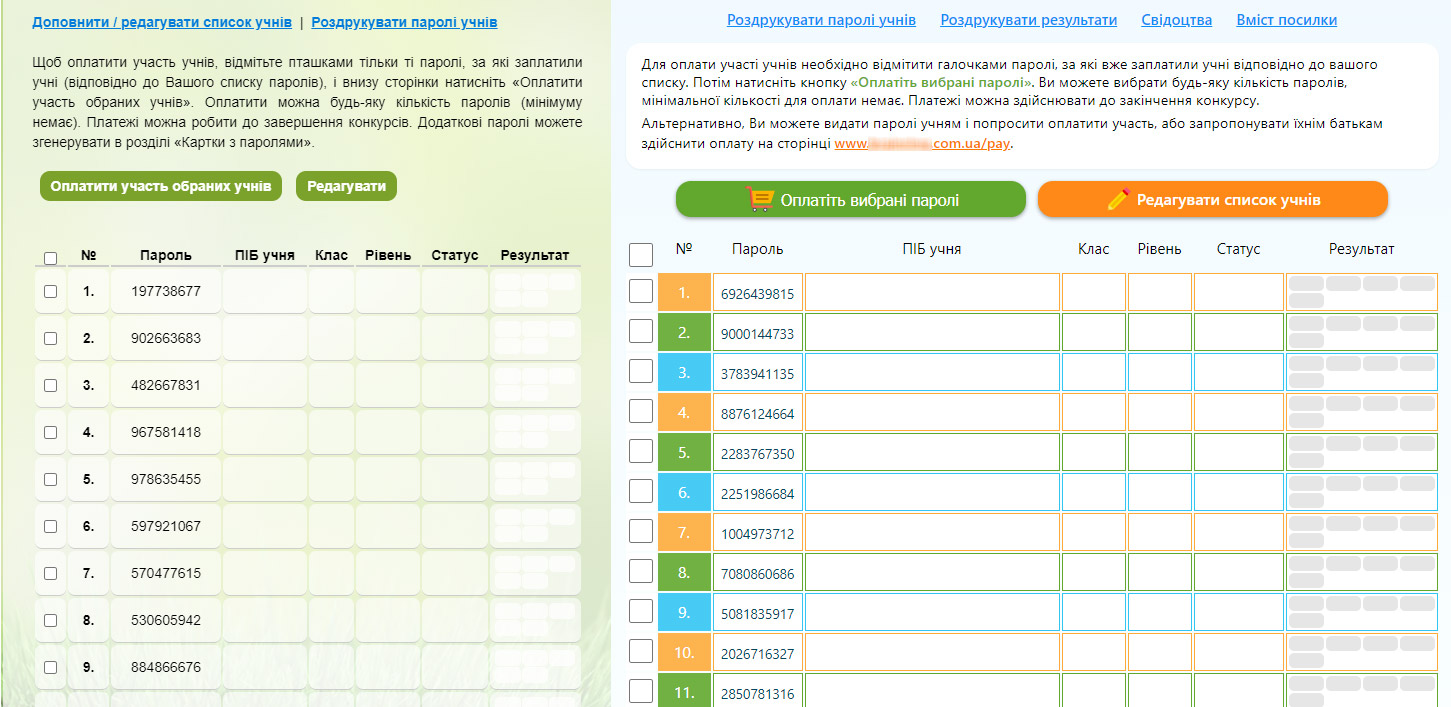Open the Вміст посилки link
Image resolution: width=1451 pixels, height=707 pixels.
[1287, 20]
